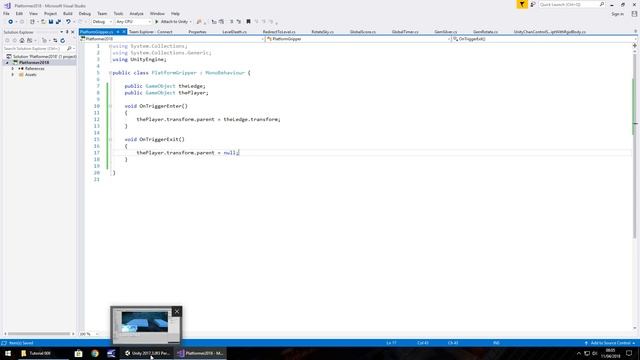The width and height of the screenshot is (640, 360).
Task: Open the Debug menu
Action: tap(85, 13)
